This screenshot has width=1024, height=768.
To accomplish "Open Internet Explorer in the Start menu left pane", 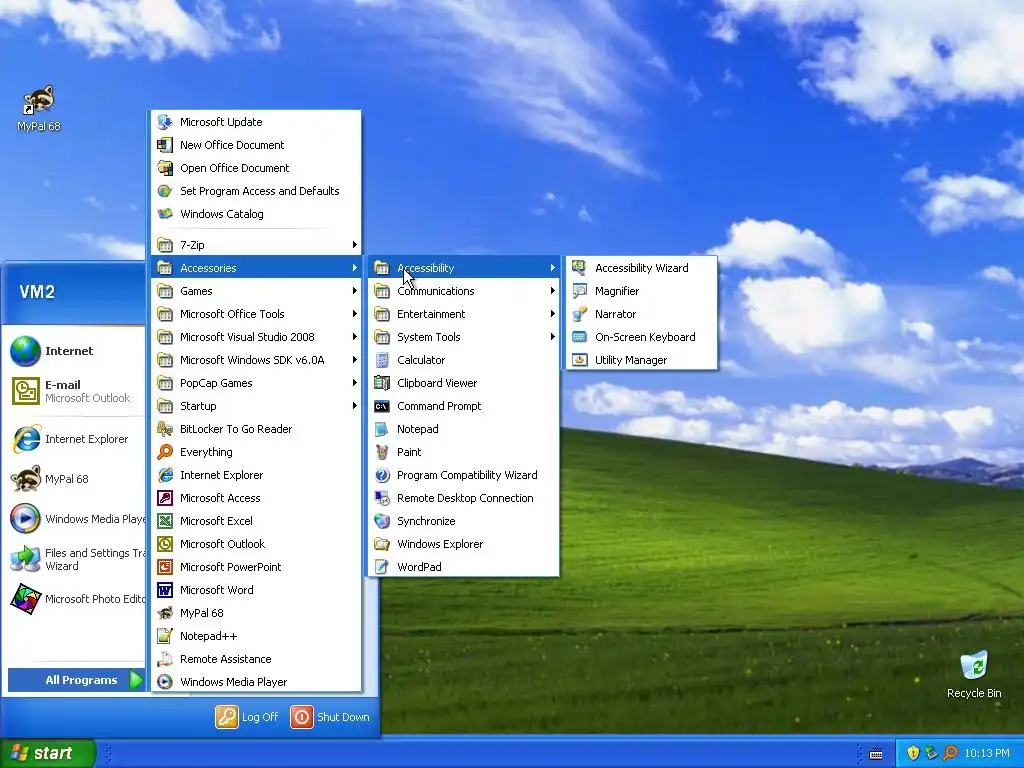I will pos(76,439).
